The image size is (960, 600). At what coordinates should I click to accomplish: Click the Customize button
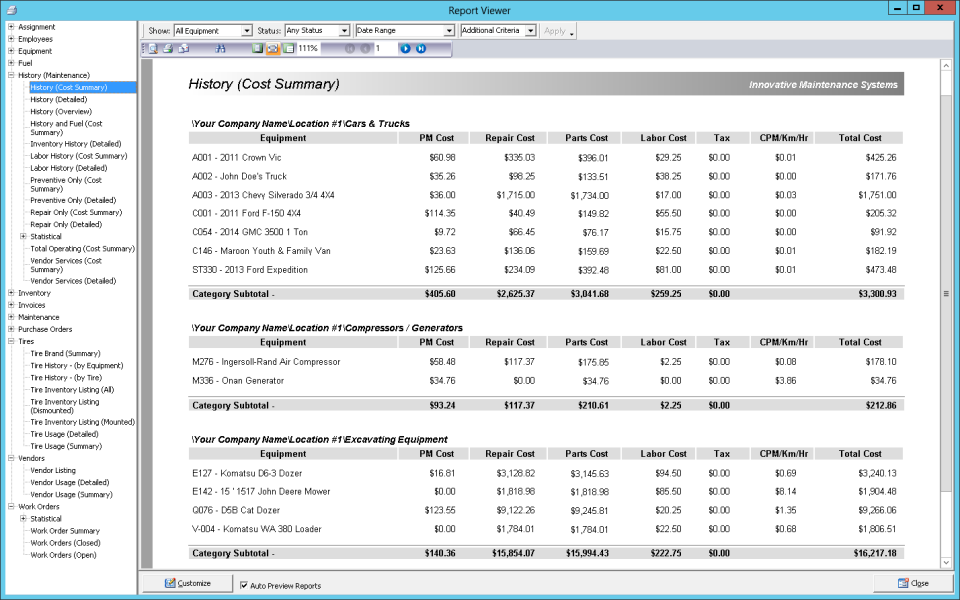pyautogui.click(x=188, y=583)
